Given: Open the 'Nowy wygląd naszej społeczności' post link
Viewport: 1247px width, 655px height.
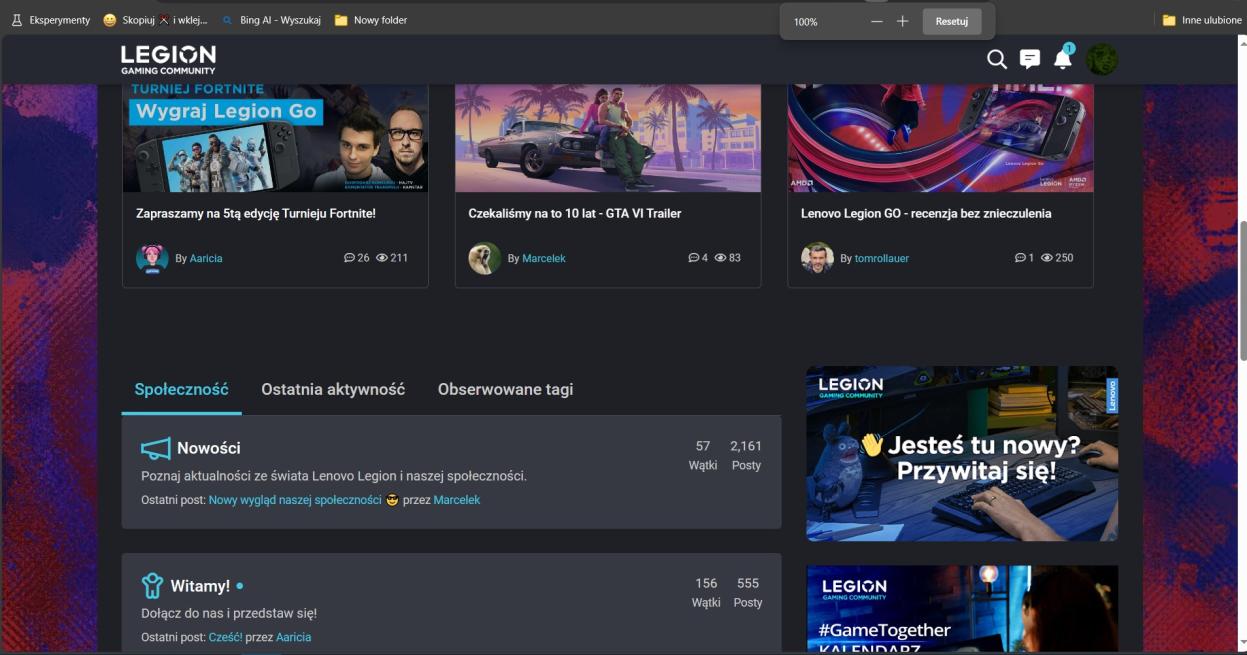Looking at the screenshot, I should (295, 500).
